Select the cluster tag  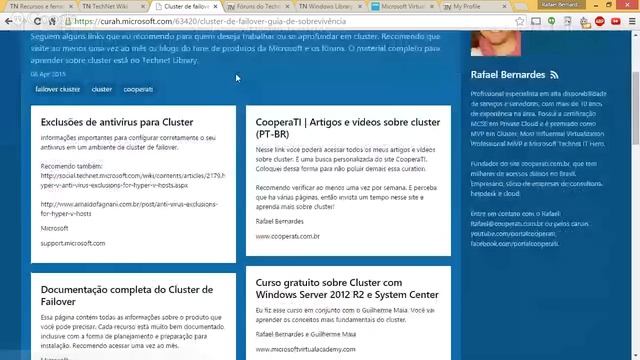pos(102,89)
